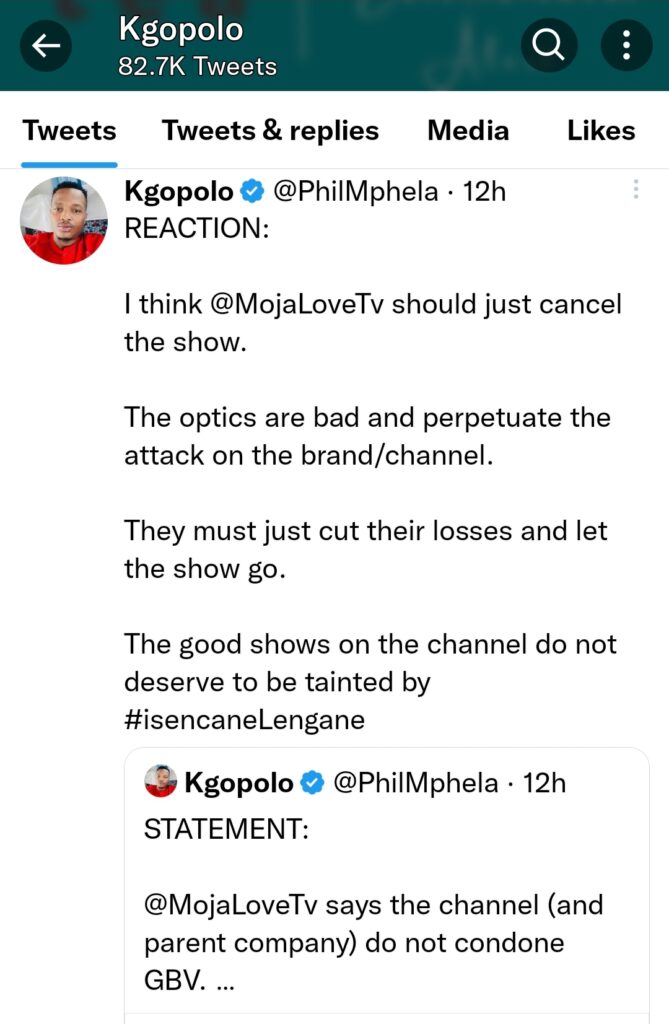Tap the back arrow icon

pyautogui.click(x=46, y=46)
